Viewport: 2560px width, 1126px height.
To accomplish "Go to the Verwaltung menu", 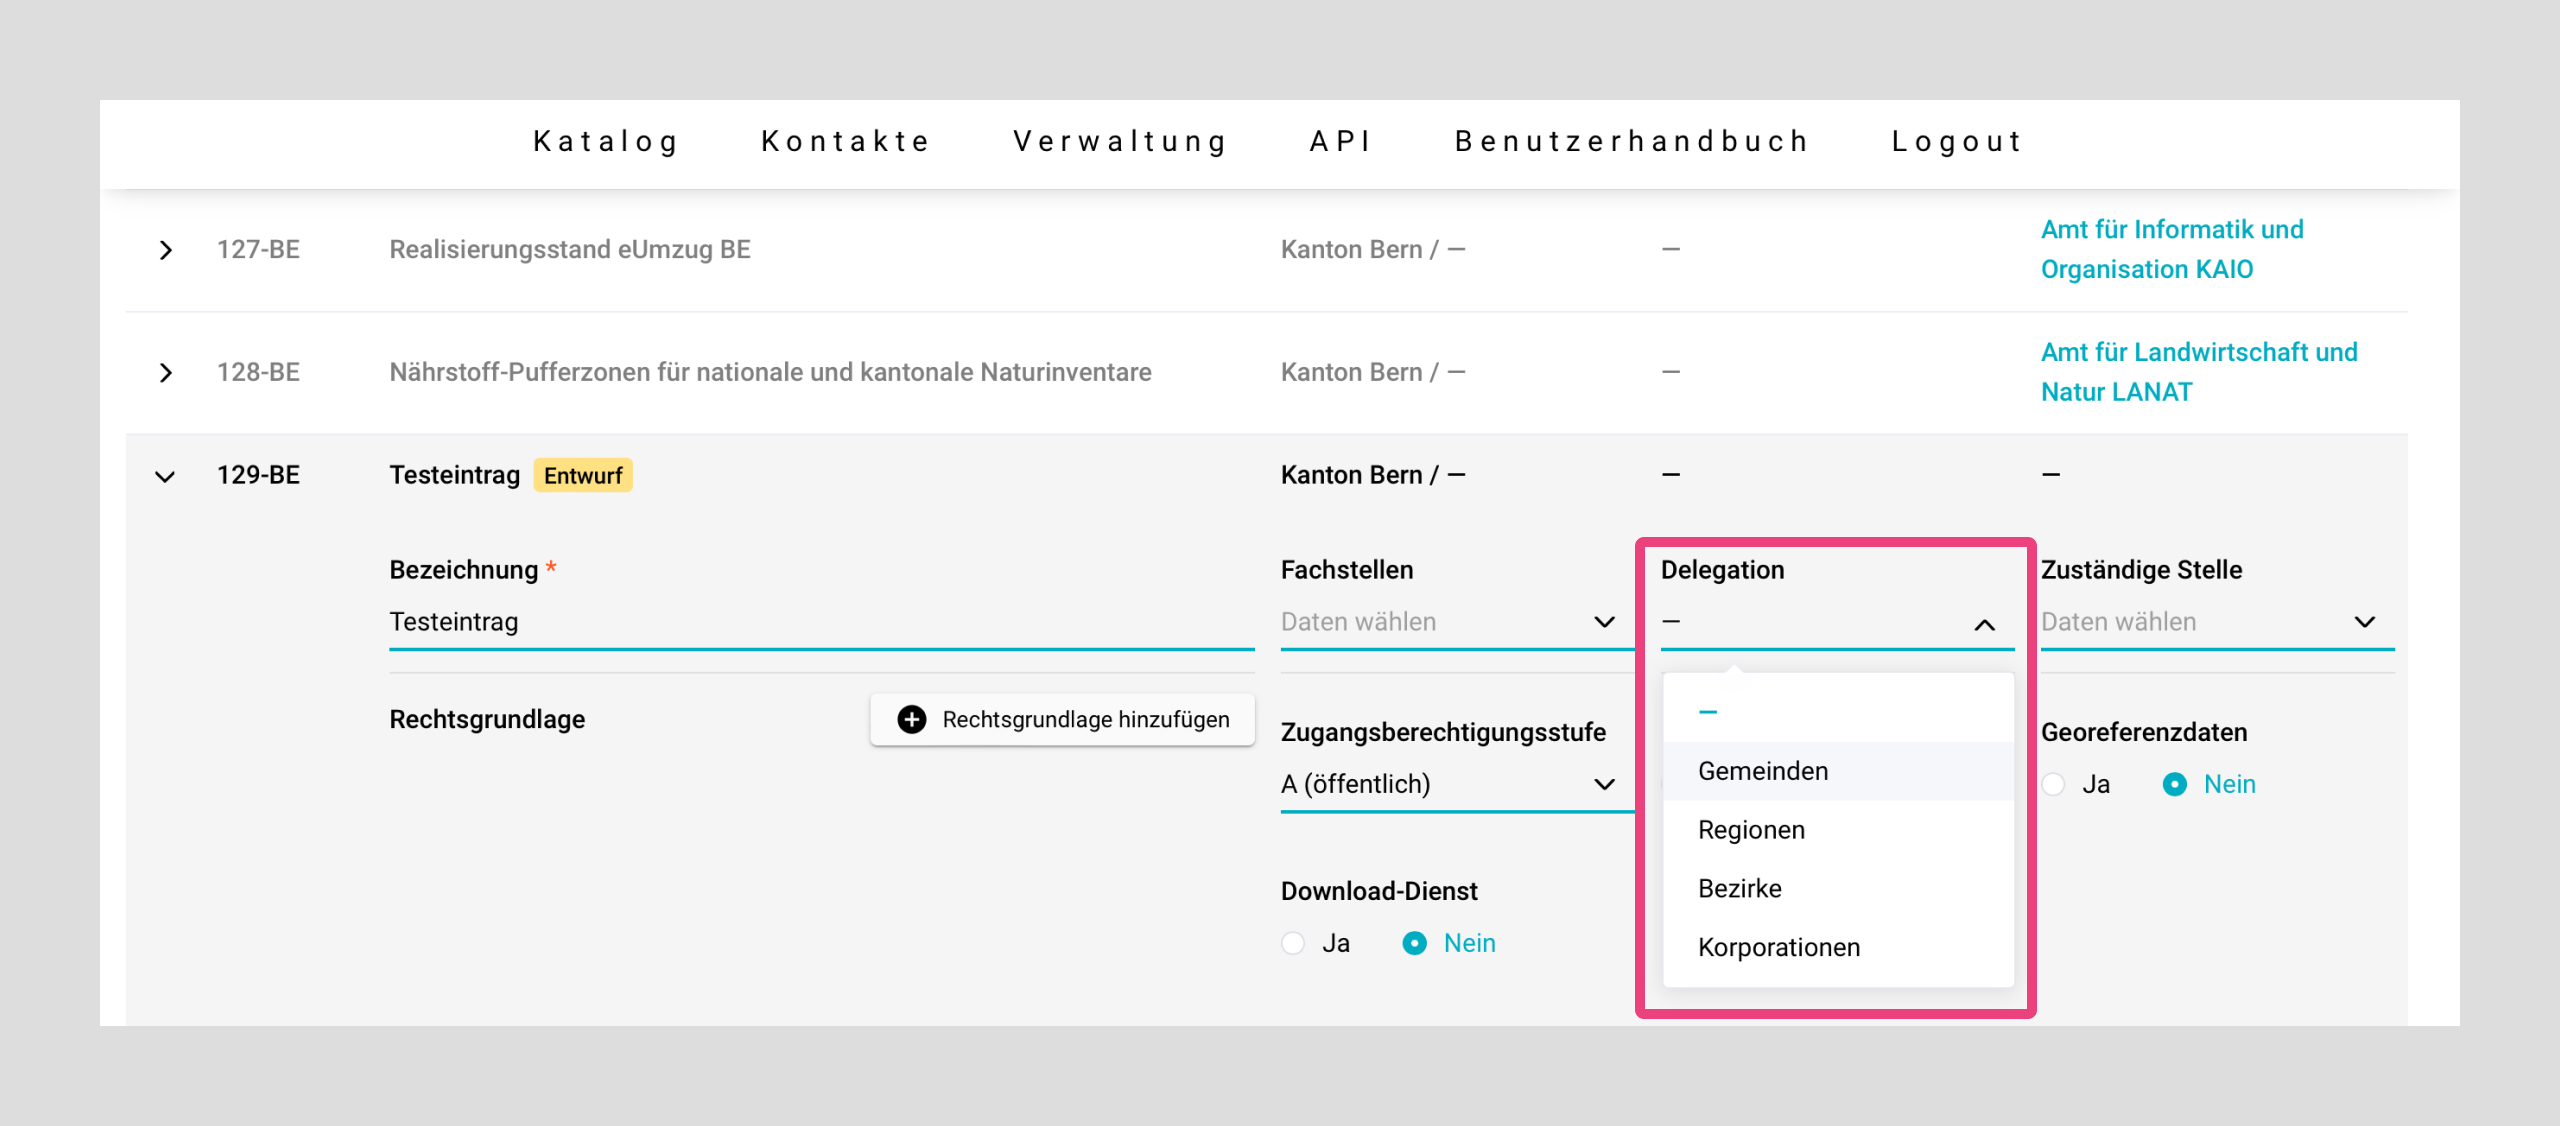I will click(1121, 142).
